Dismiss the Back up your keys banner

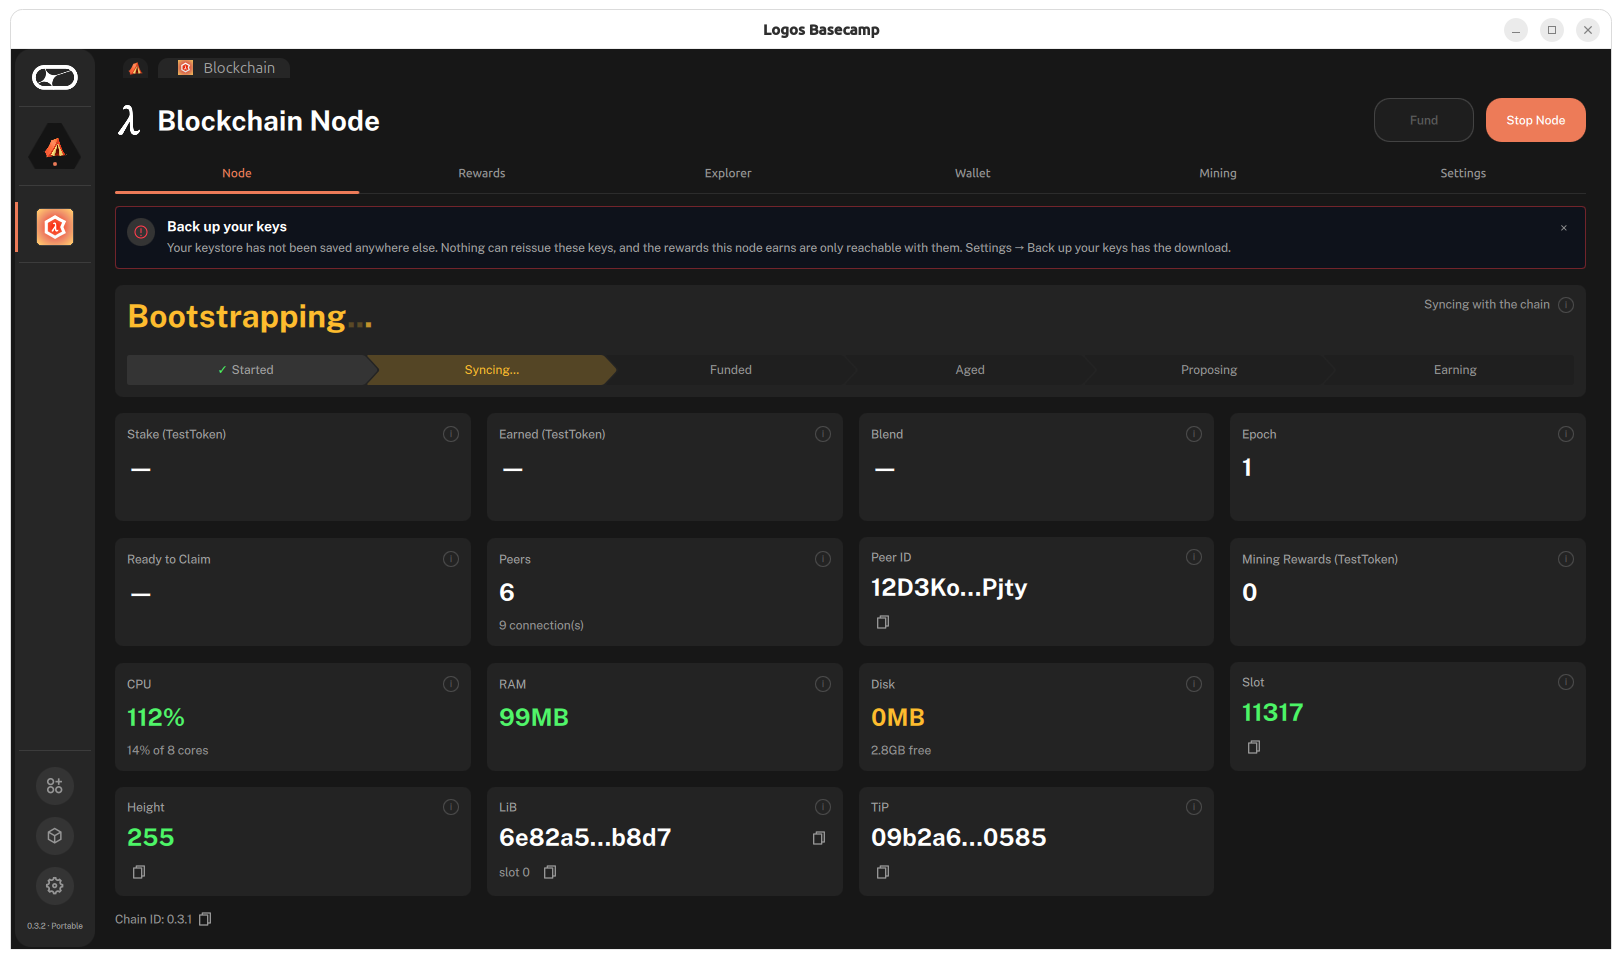point(1564,228)
